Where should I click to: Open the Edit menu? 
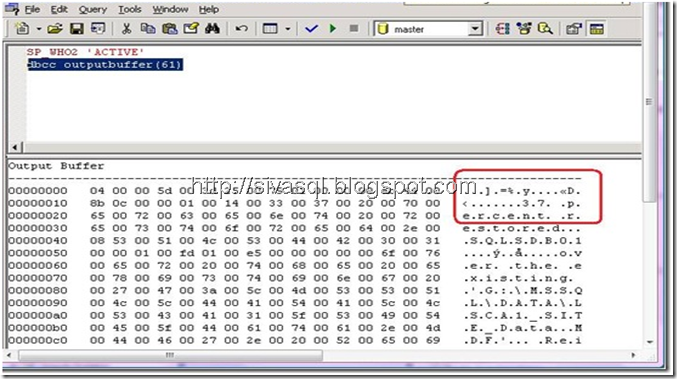point(59,9)
